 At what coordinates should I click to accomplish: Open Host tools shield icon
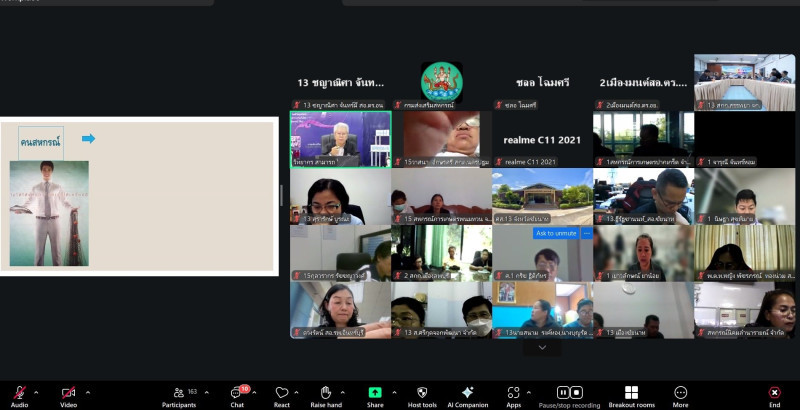421,393
